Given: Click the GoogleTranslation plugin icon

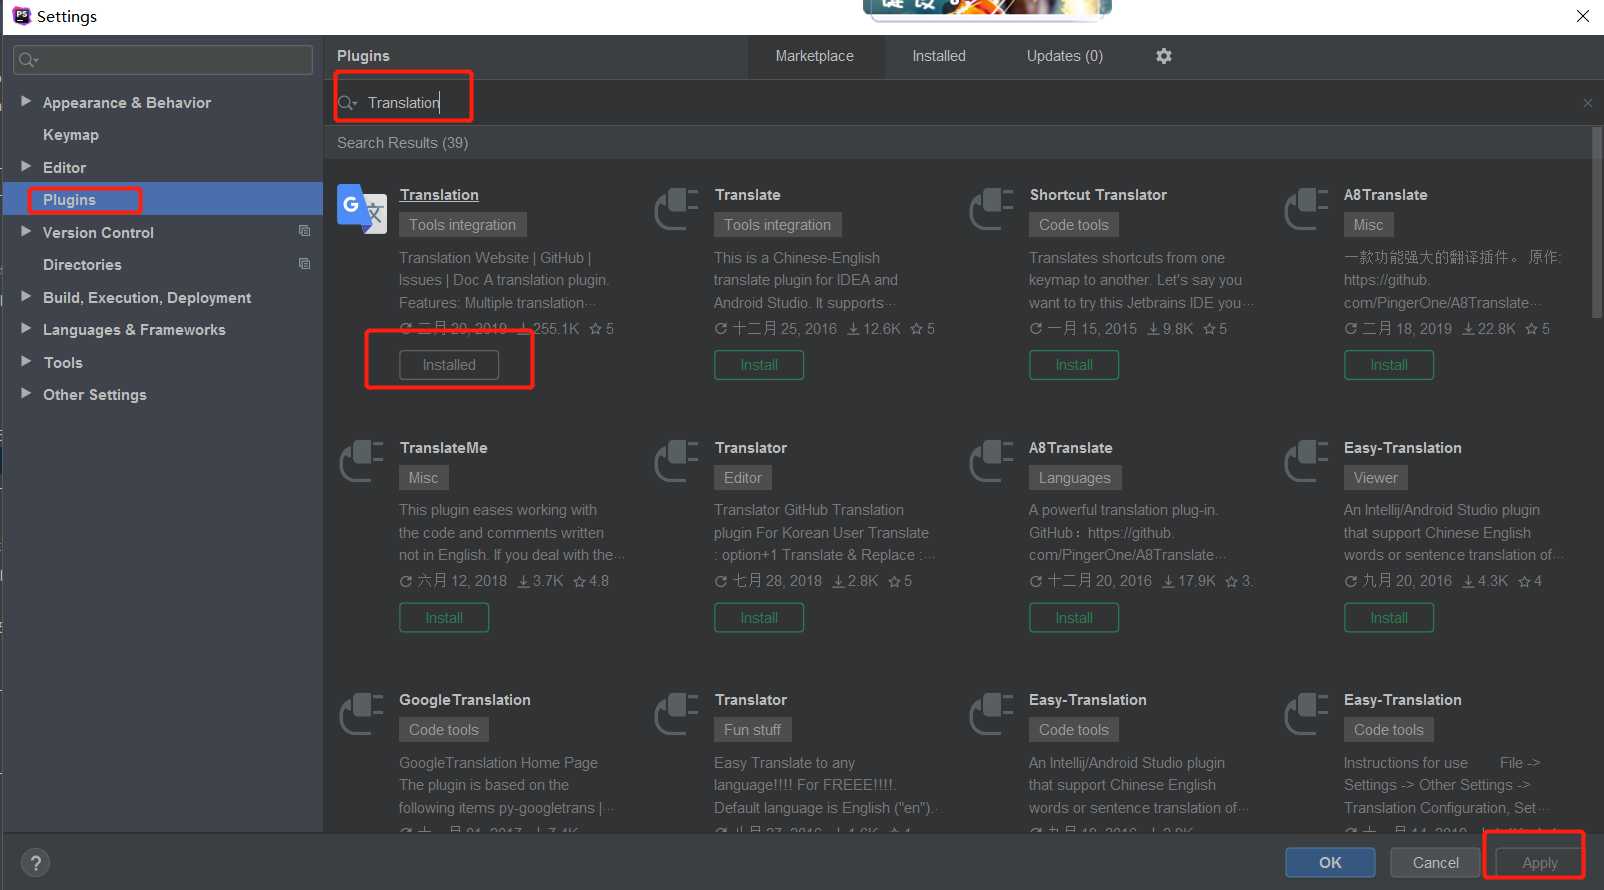Looking at the screenshot, I should click(x=361, y=714).
